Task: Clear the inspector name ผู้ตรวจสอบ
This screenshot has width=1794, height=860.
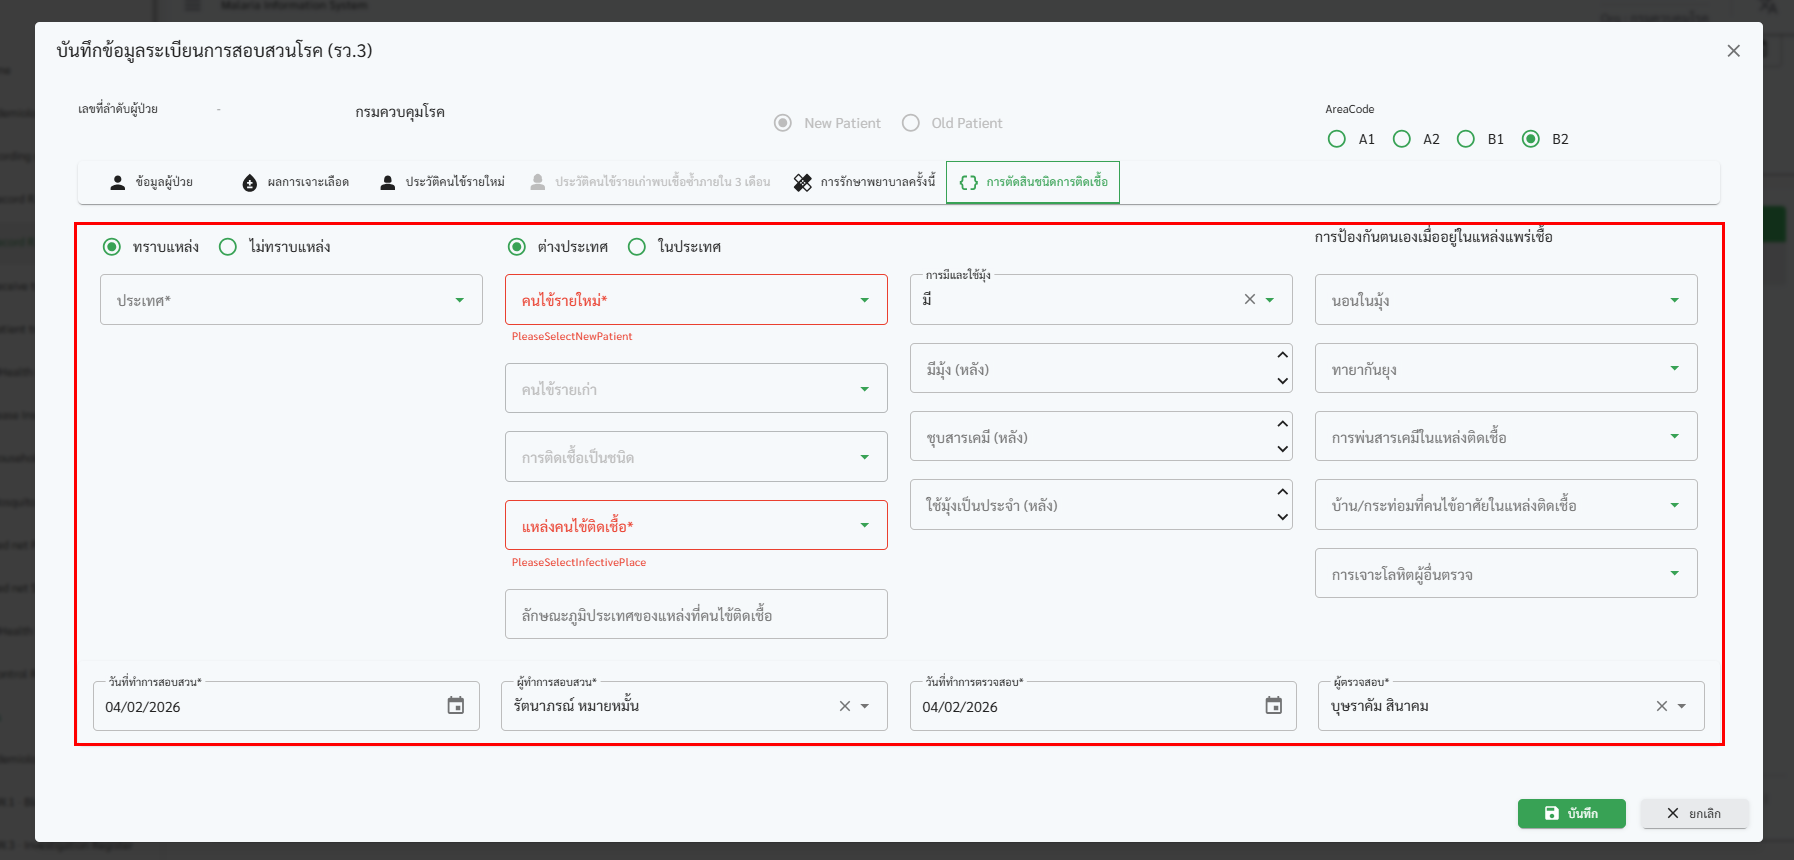Action: click(x=1661, y=706)
